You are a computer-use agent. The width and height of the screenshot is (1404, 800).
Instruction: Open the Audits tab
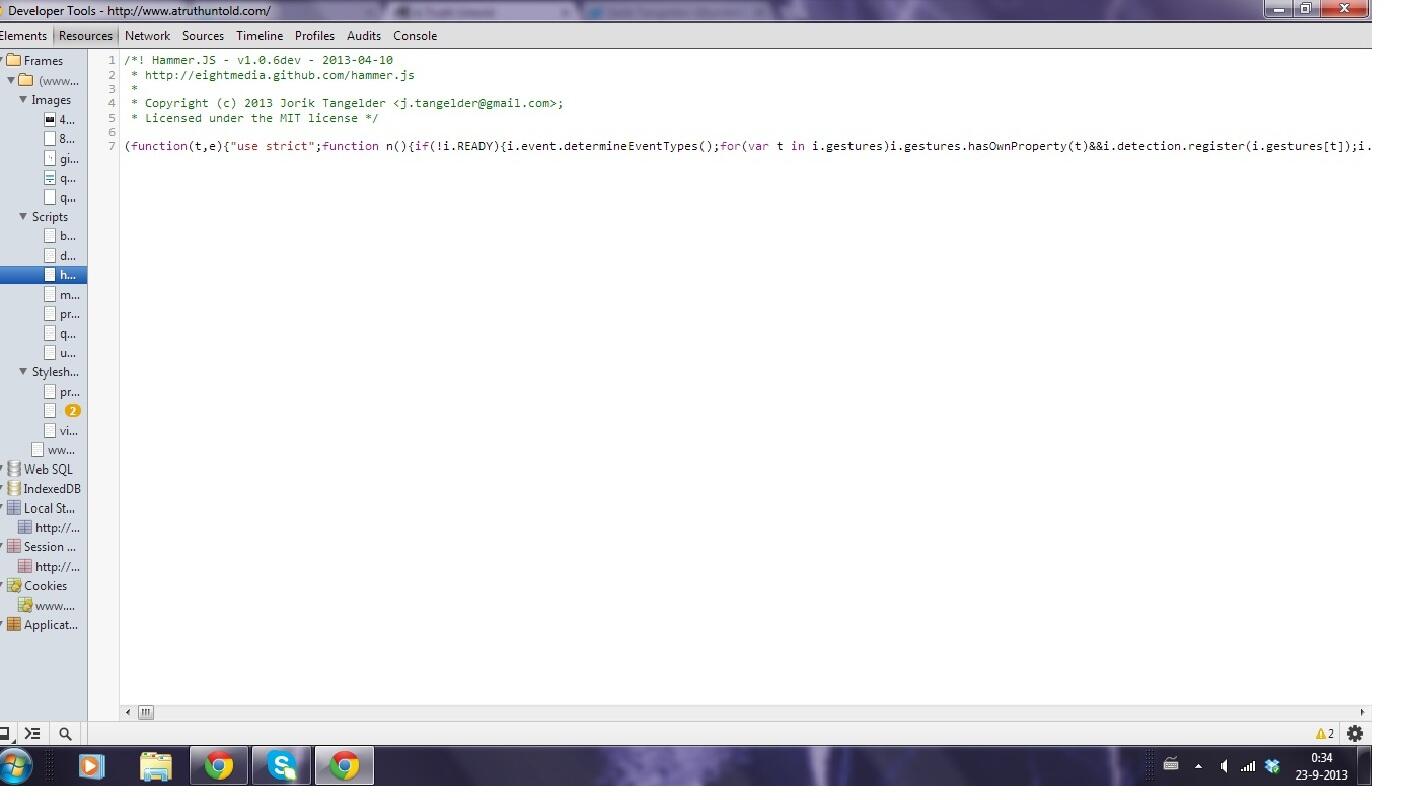(x=364, y=36)
